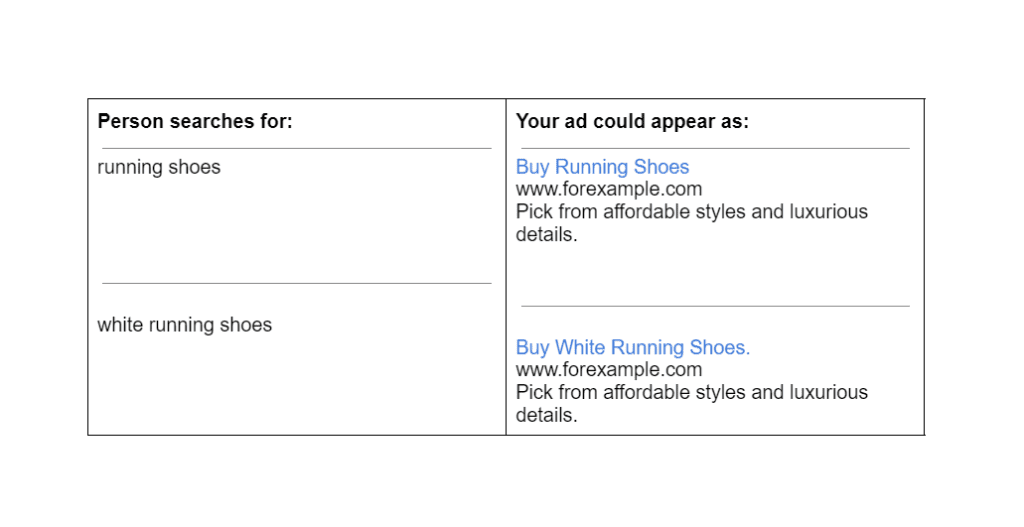Select the 'Your ad could appear as:' header
The width and height of the screenshot is (1024, 527).
coord(632,121)
